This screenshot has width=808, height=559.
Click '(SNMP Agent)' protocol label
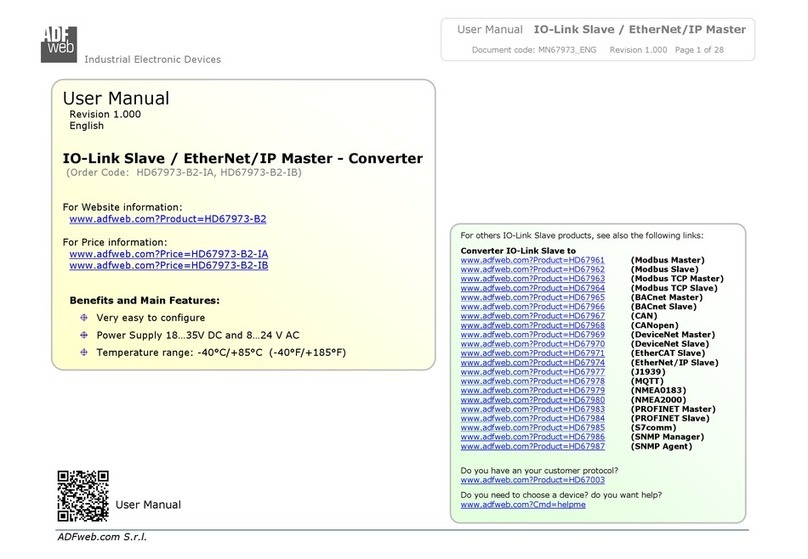point(661,447)
